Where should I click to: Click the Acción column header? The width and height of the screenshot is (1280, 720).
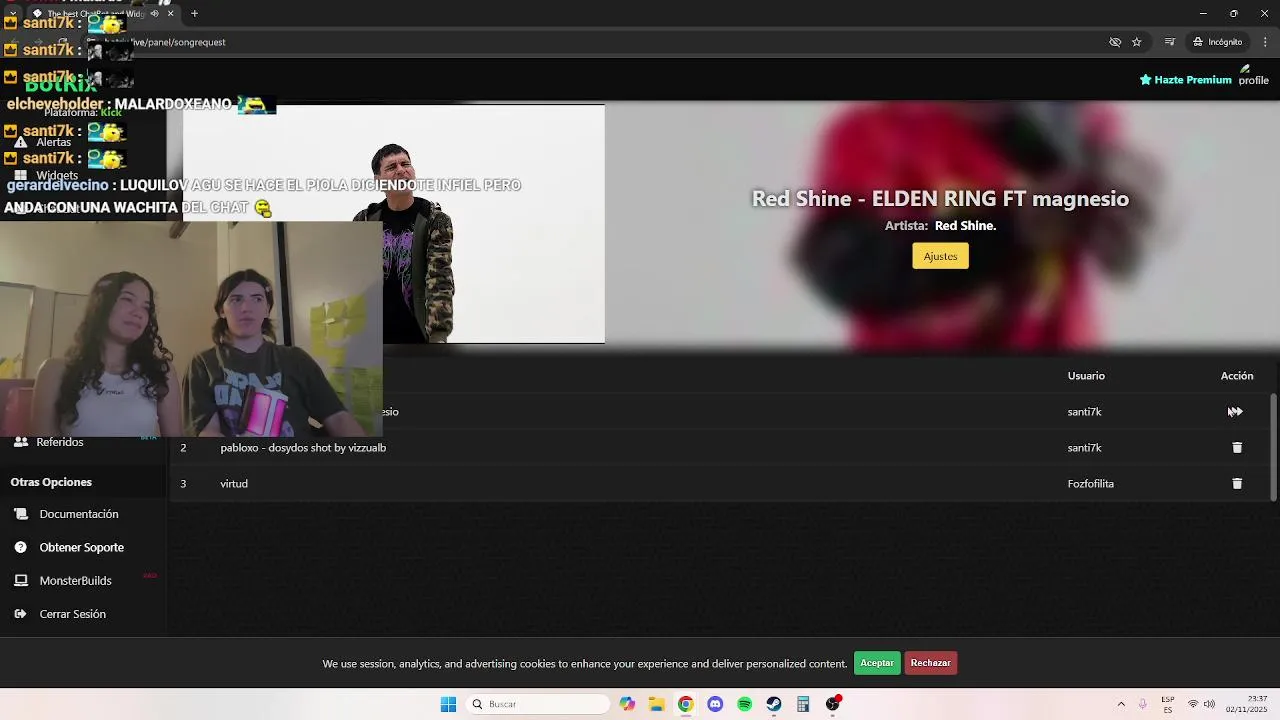tap(1237, 376)
